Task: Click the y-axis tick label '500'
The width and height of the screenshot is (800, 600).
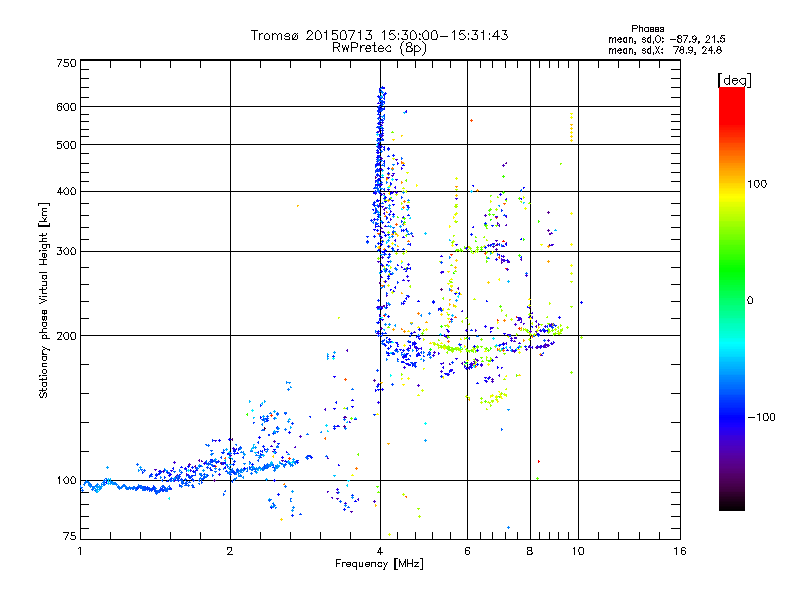Action: point(66,145)
